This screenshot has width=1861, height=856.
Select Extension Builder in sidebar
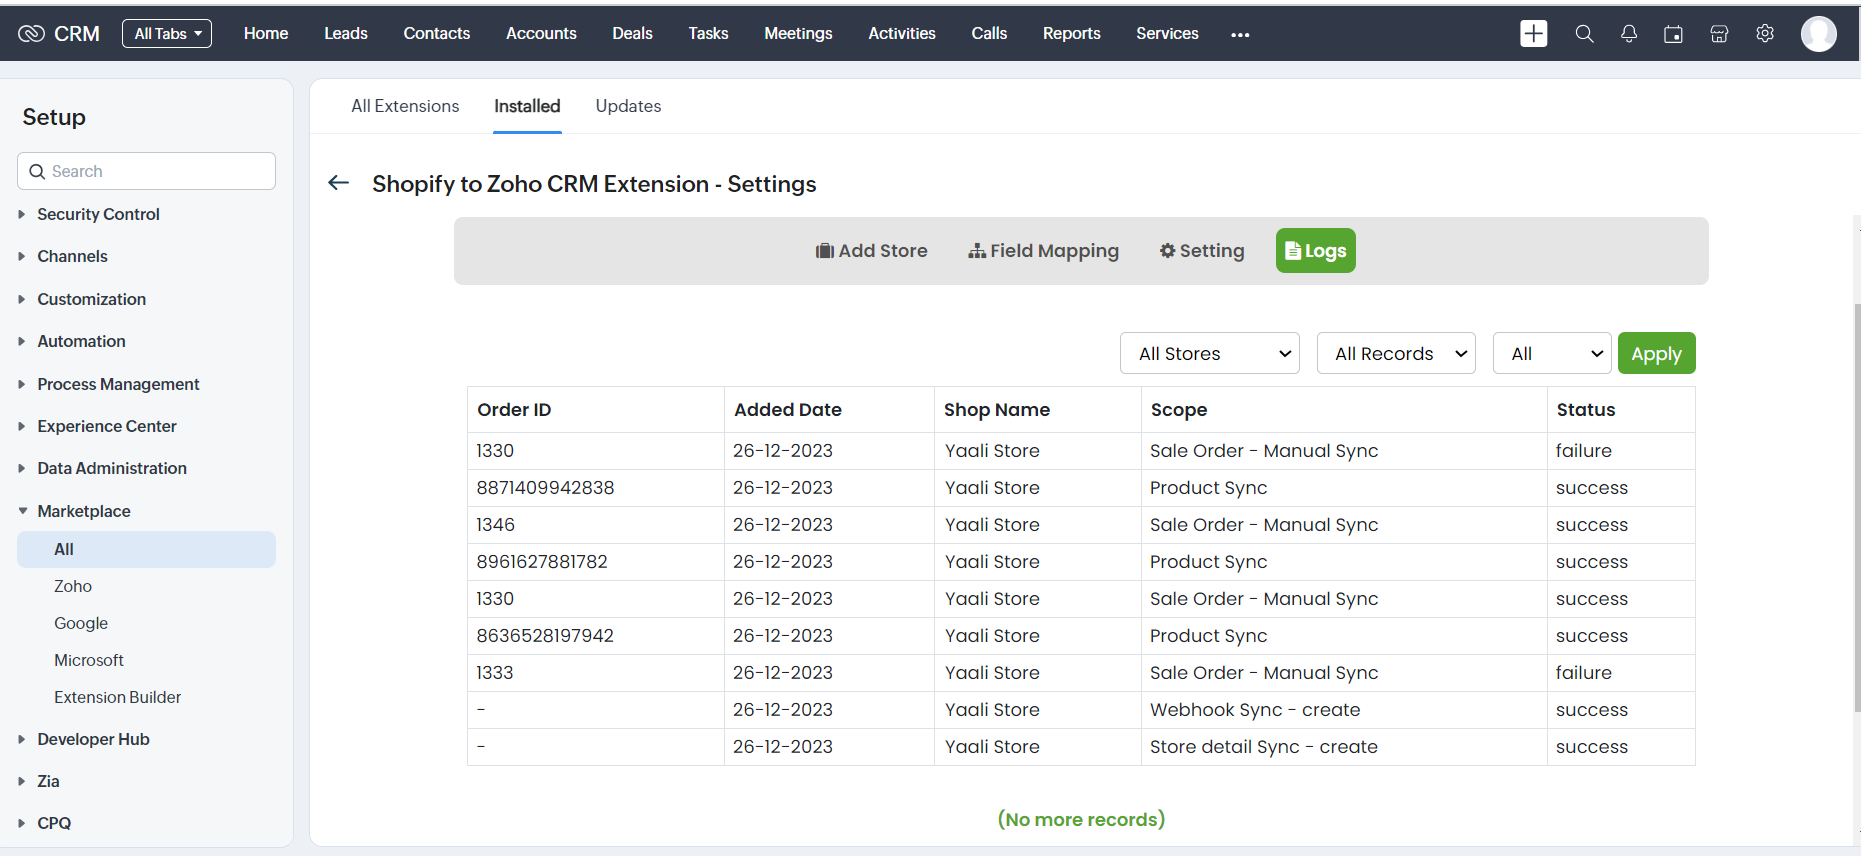(x=117, y=697)
